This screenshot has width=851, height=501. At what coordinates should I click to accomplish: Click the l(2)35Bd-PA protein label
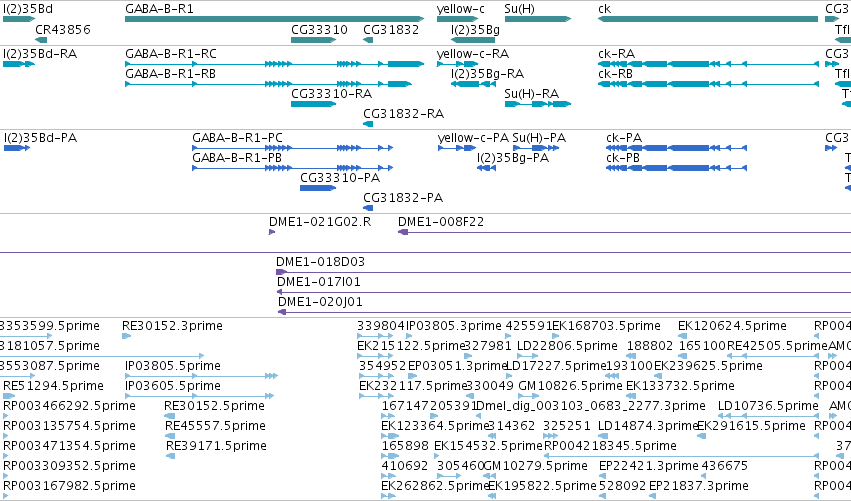40,138
